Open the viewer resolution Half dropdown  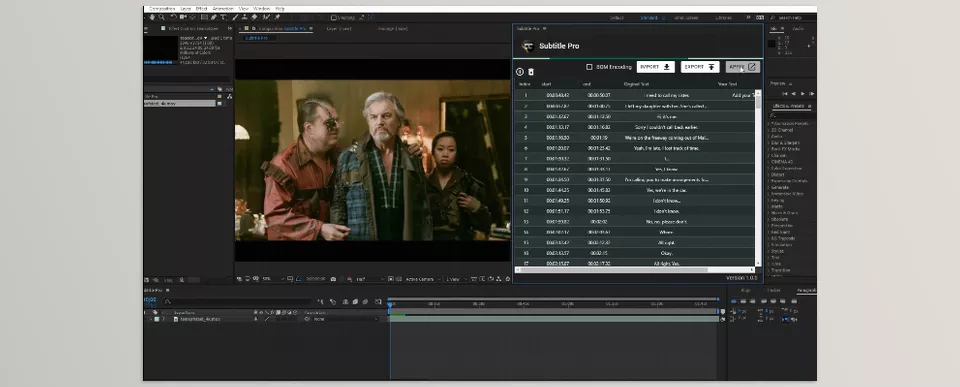point(370,279)
